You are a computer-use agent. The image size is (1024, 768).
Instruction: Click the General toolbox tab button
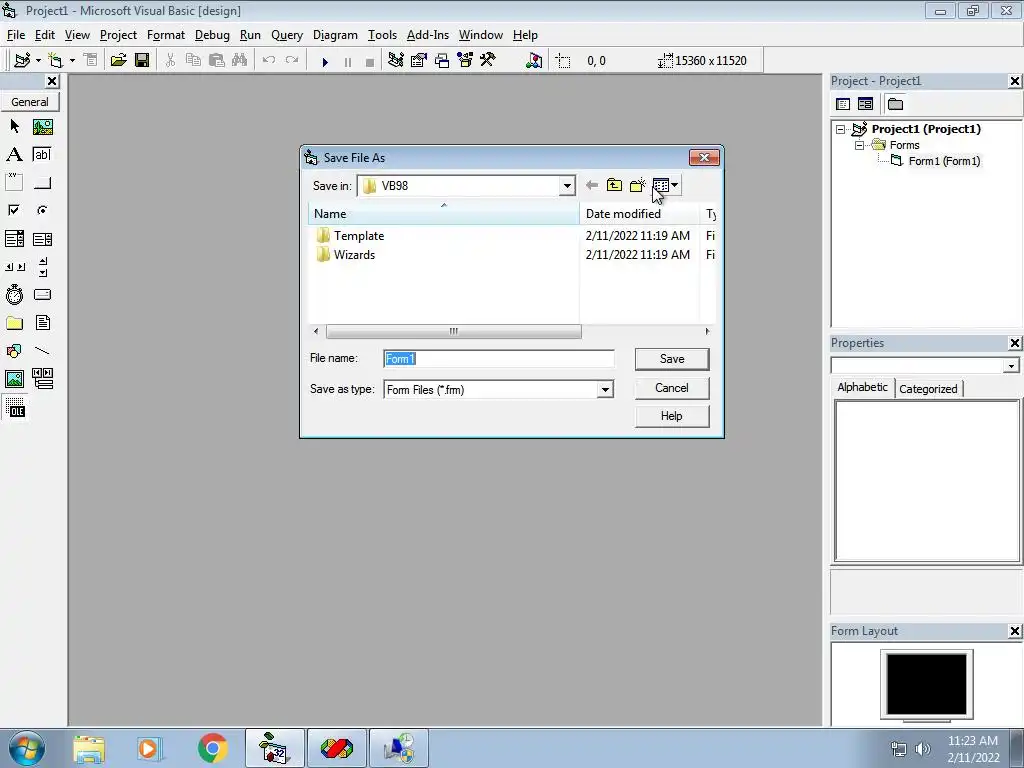pyautogui.click(x=30, y=102)
